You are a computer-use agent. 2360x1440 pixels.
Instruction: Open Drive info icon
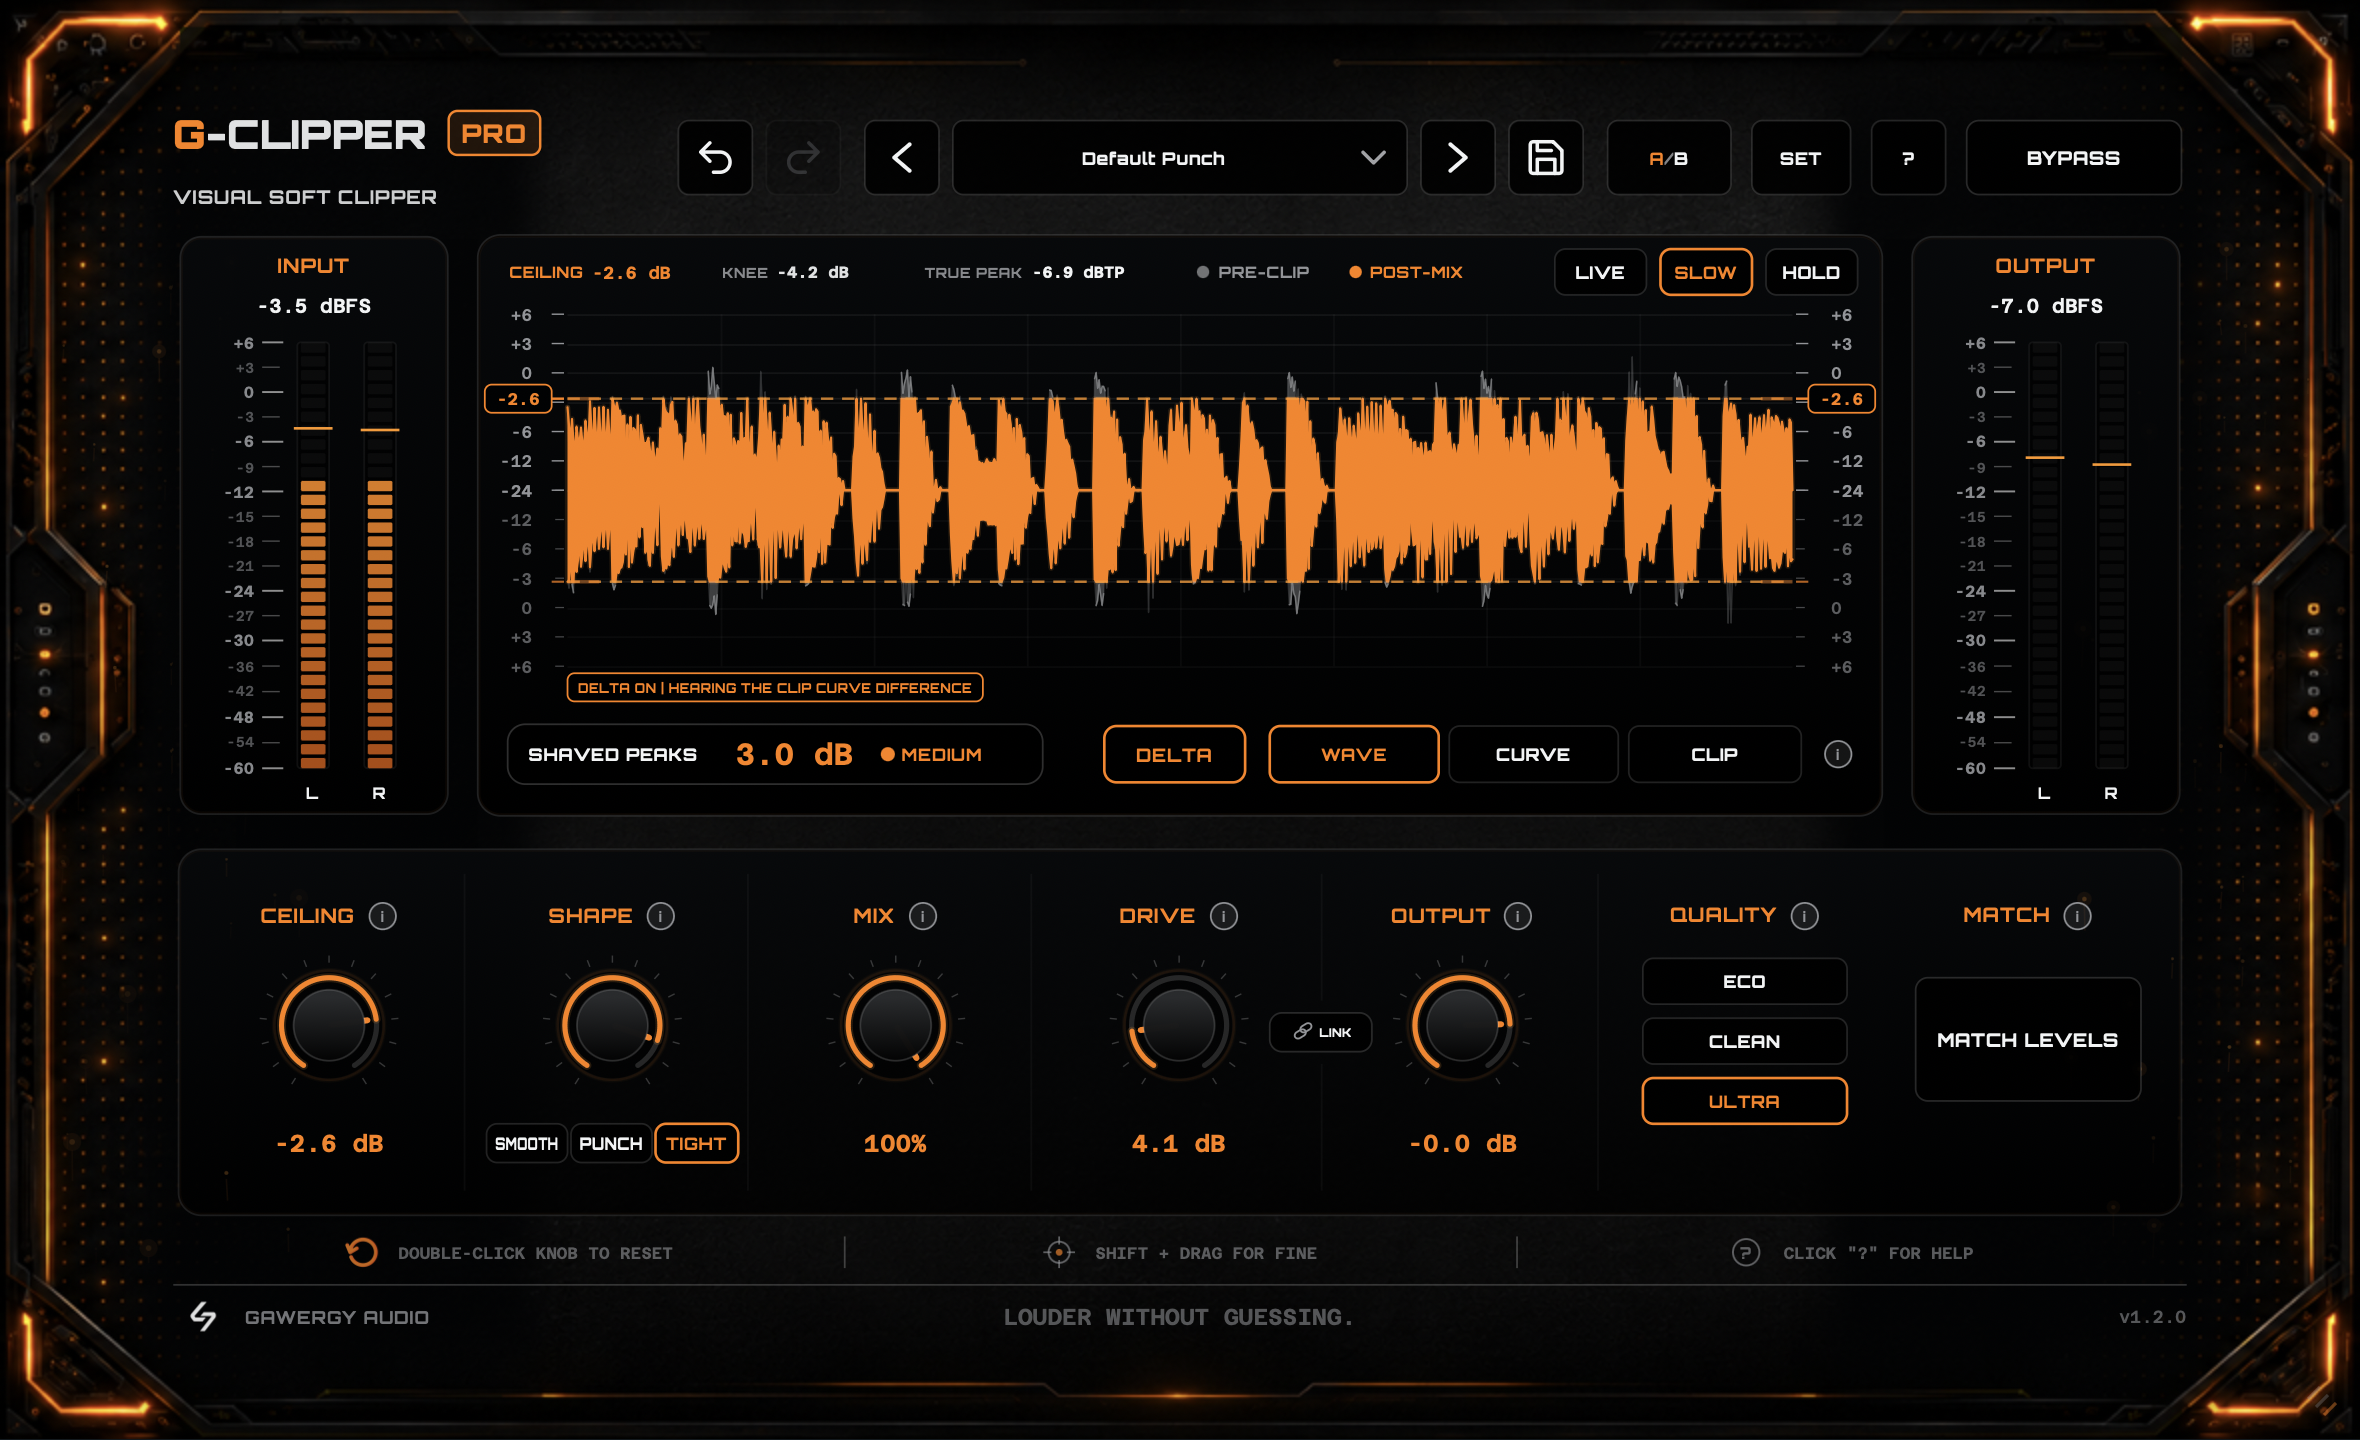coord(1224,916)
